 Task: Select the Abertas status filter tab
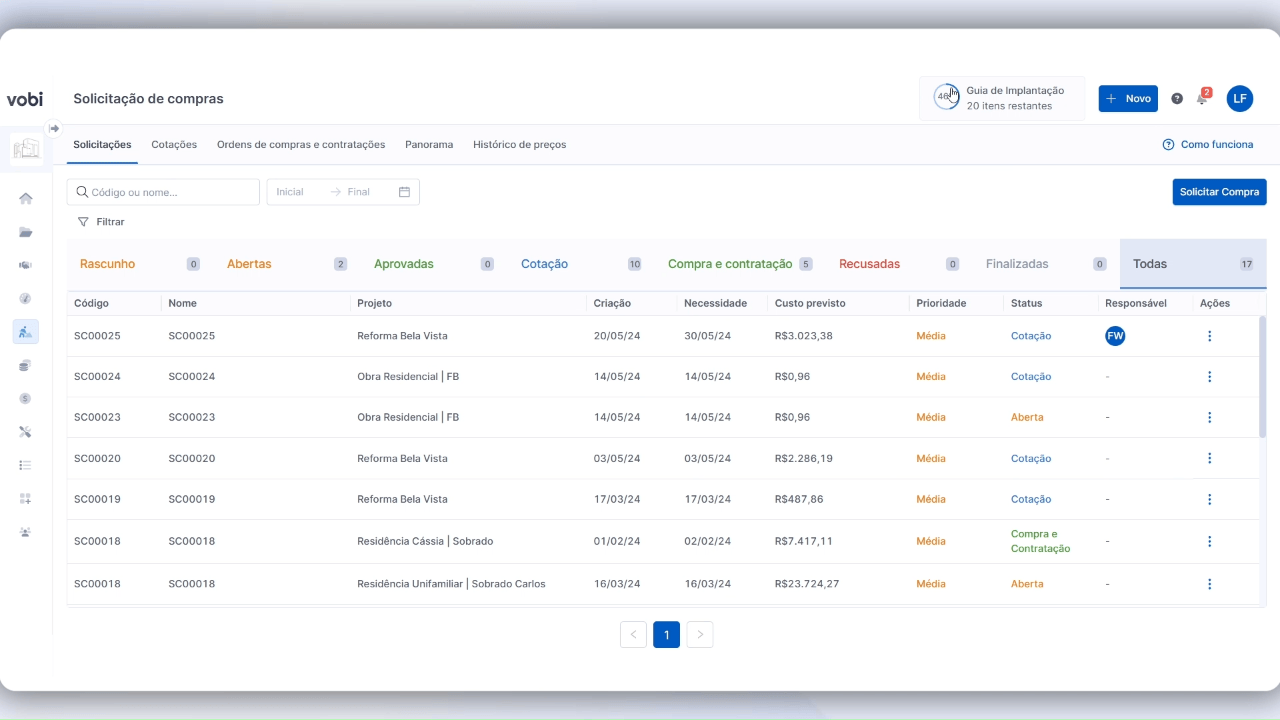249,264
